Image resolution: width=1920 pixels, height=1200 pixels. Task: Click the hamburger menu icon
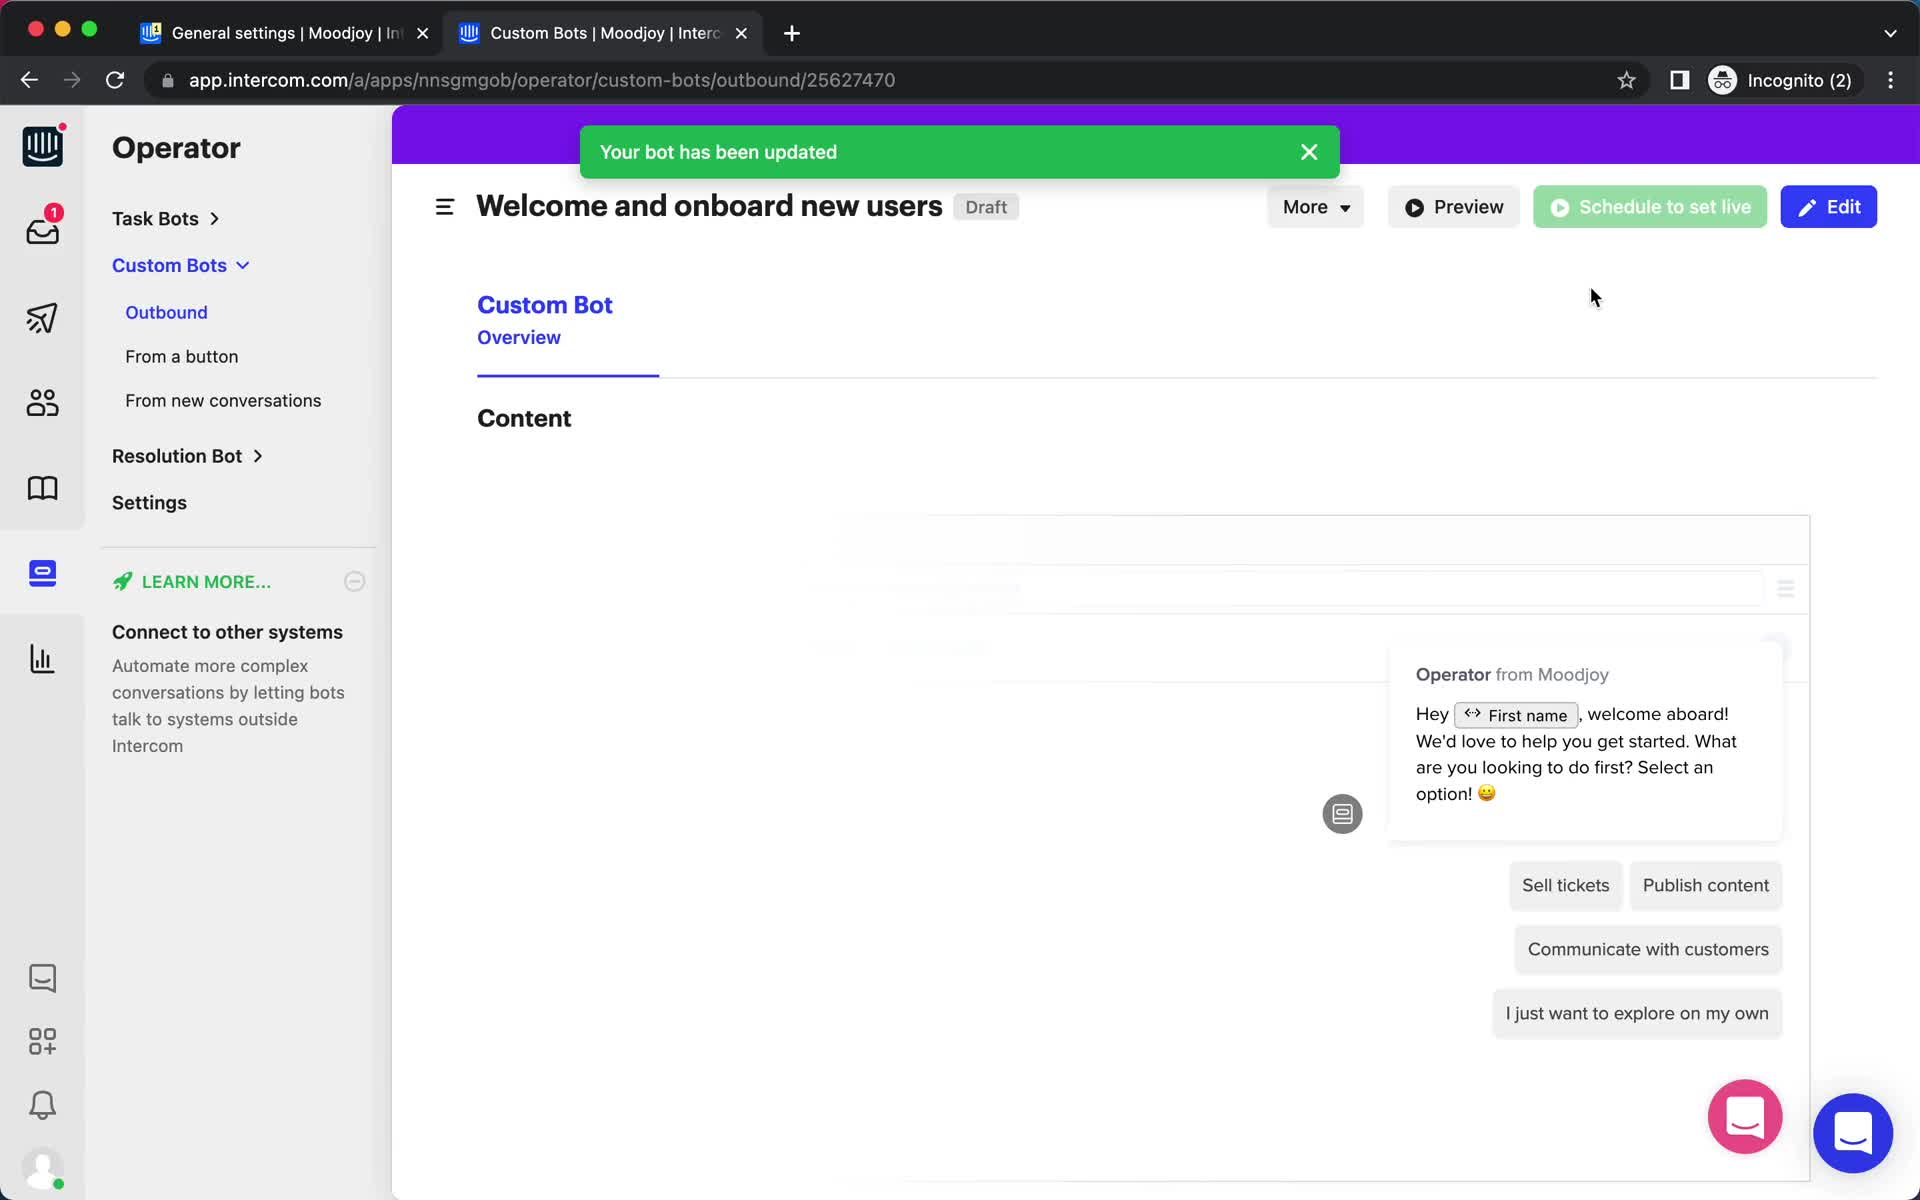[444, 206]
